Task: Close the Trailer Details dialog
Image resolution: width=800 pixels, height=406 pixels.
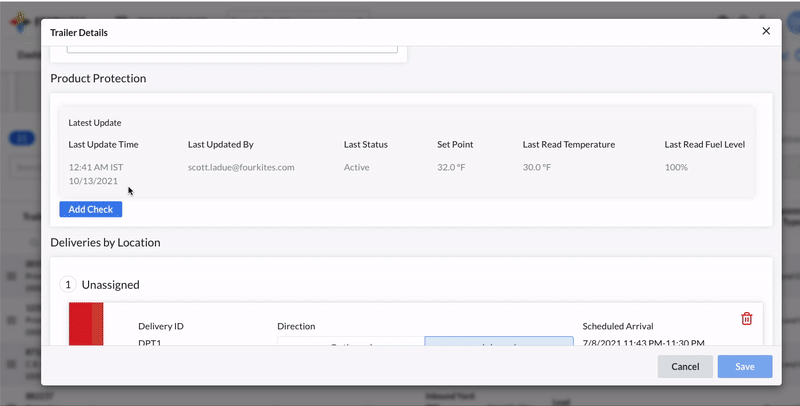Action: click(x=766, y=31)
